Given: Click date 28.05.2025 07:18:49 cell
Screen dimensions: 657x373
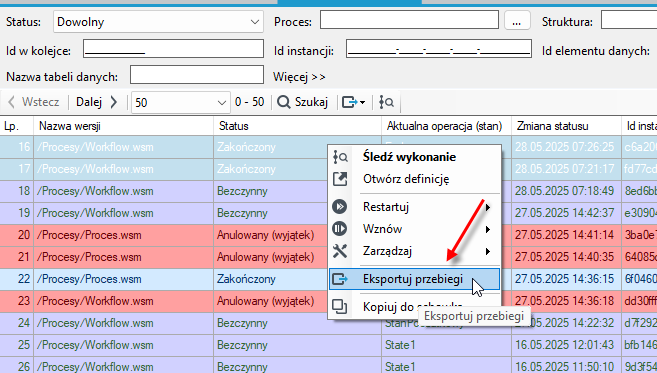Looking at the screenshot, I should [x=564, y=191].
